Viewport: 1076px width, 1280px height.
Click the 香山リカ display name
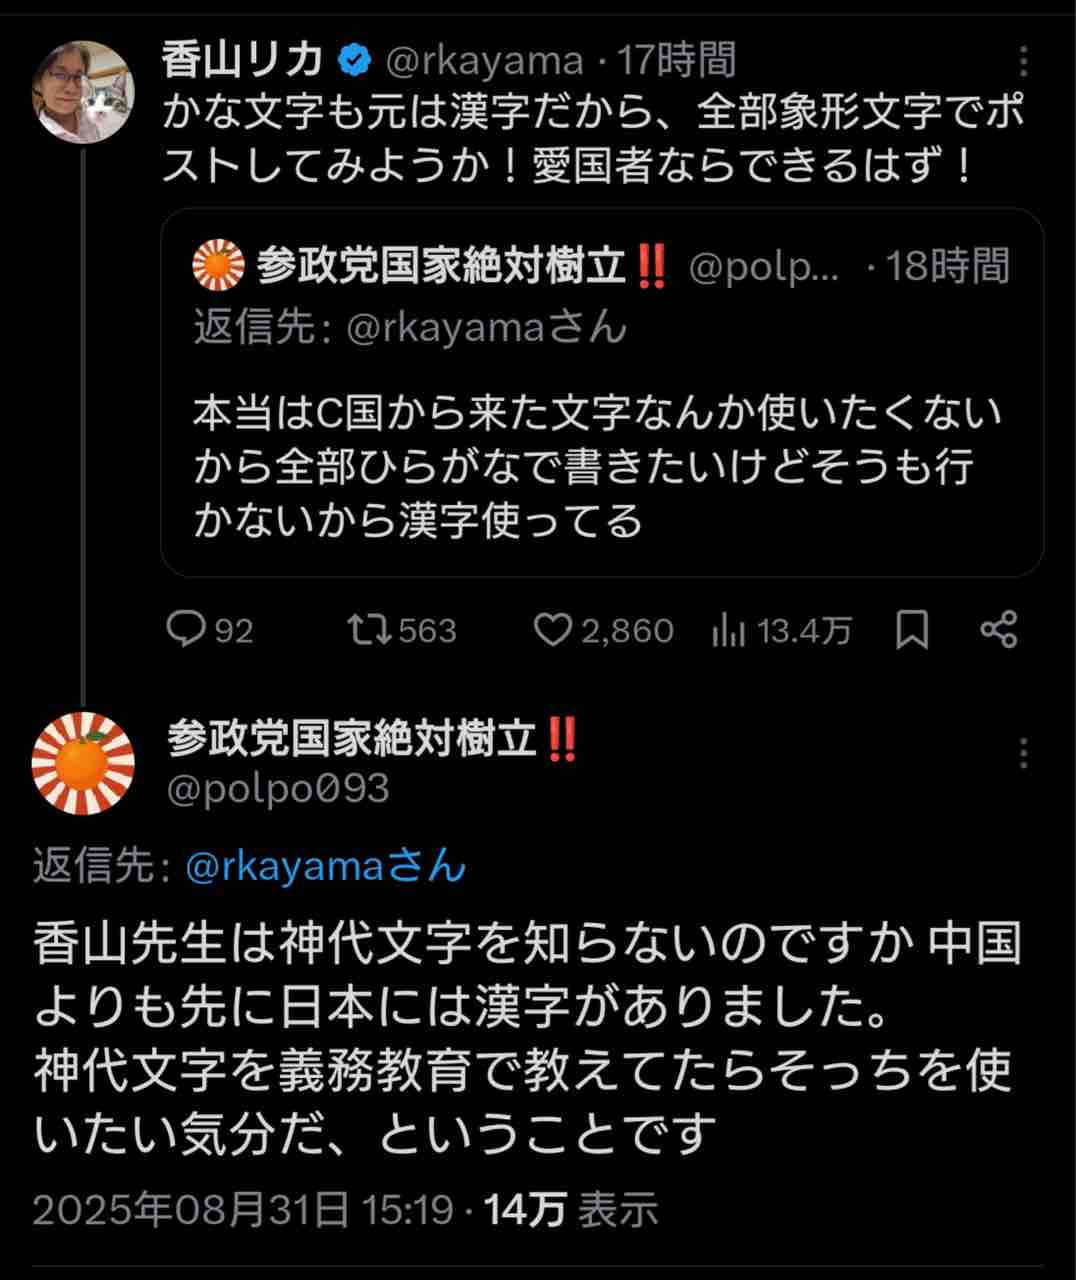[x=243, y=60]
